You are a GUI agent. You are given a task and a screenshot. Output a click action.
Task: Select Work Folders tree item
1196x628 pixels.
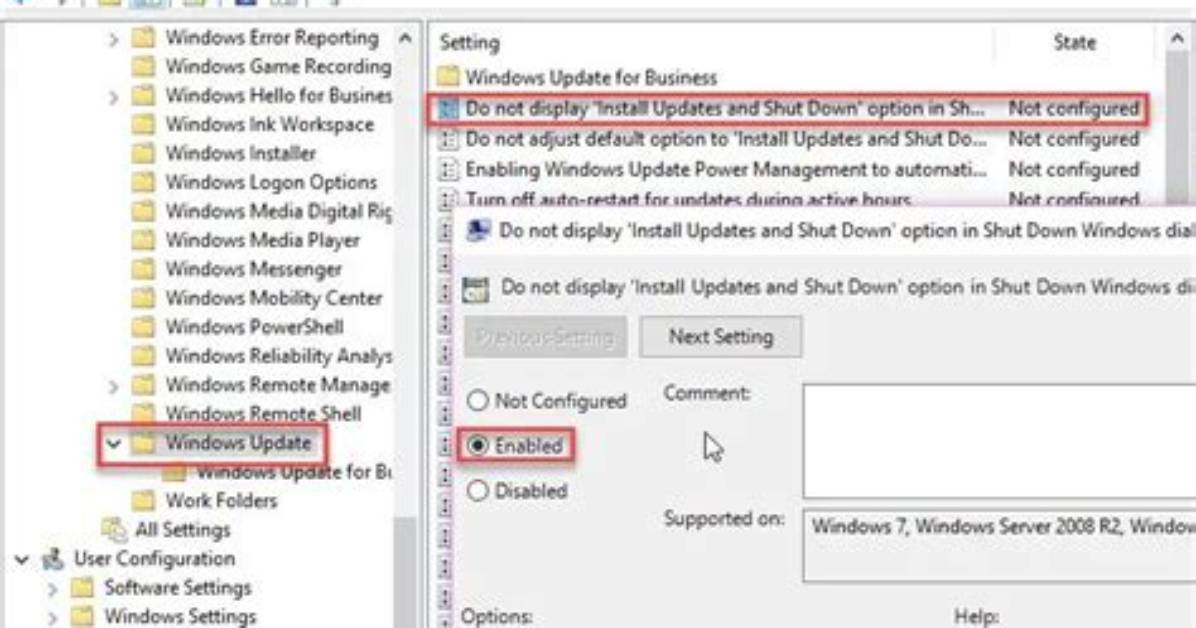coord(222,501)
